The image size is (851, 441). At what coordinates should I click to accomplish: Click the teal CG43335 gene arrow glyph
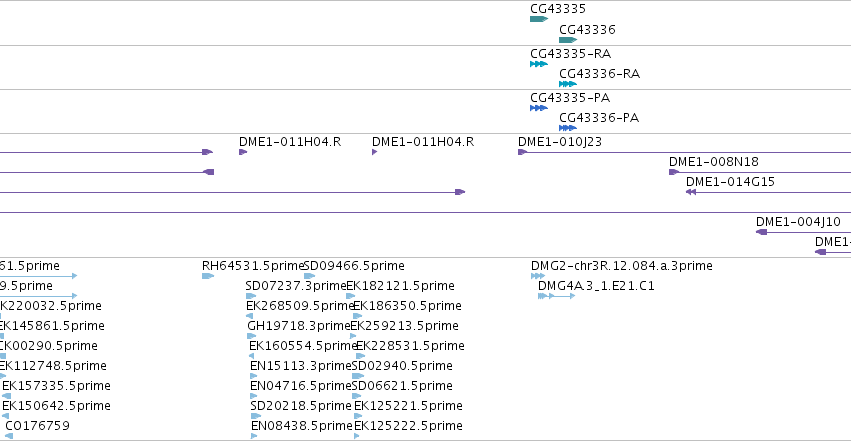click(x=539, y=20)
